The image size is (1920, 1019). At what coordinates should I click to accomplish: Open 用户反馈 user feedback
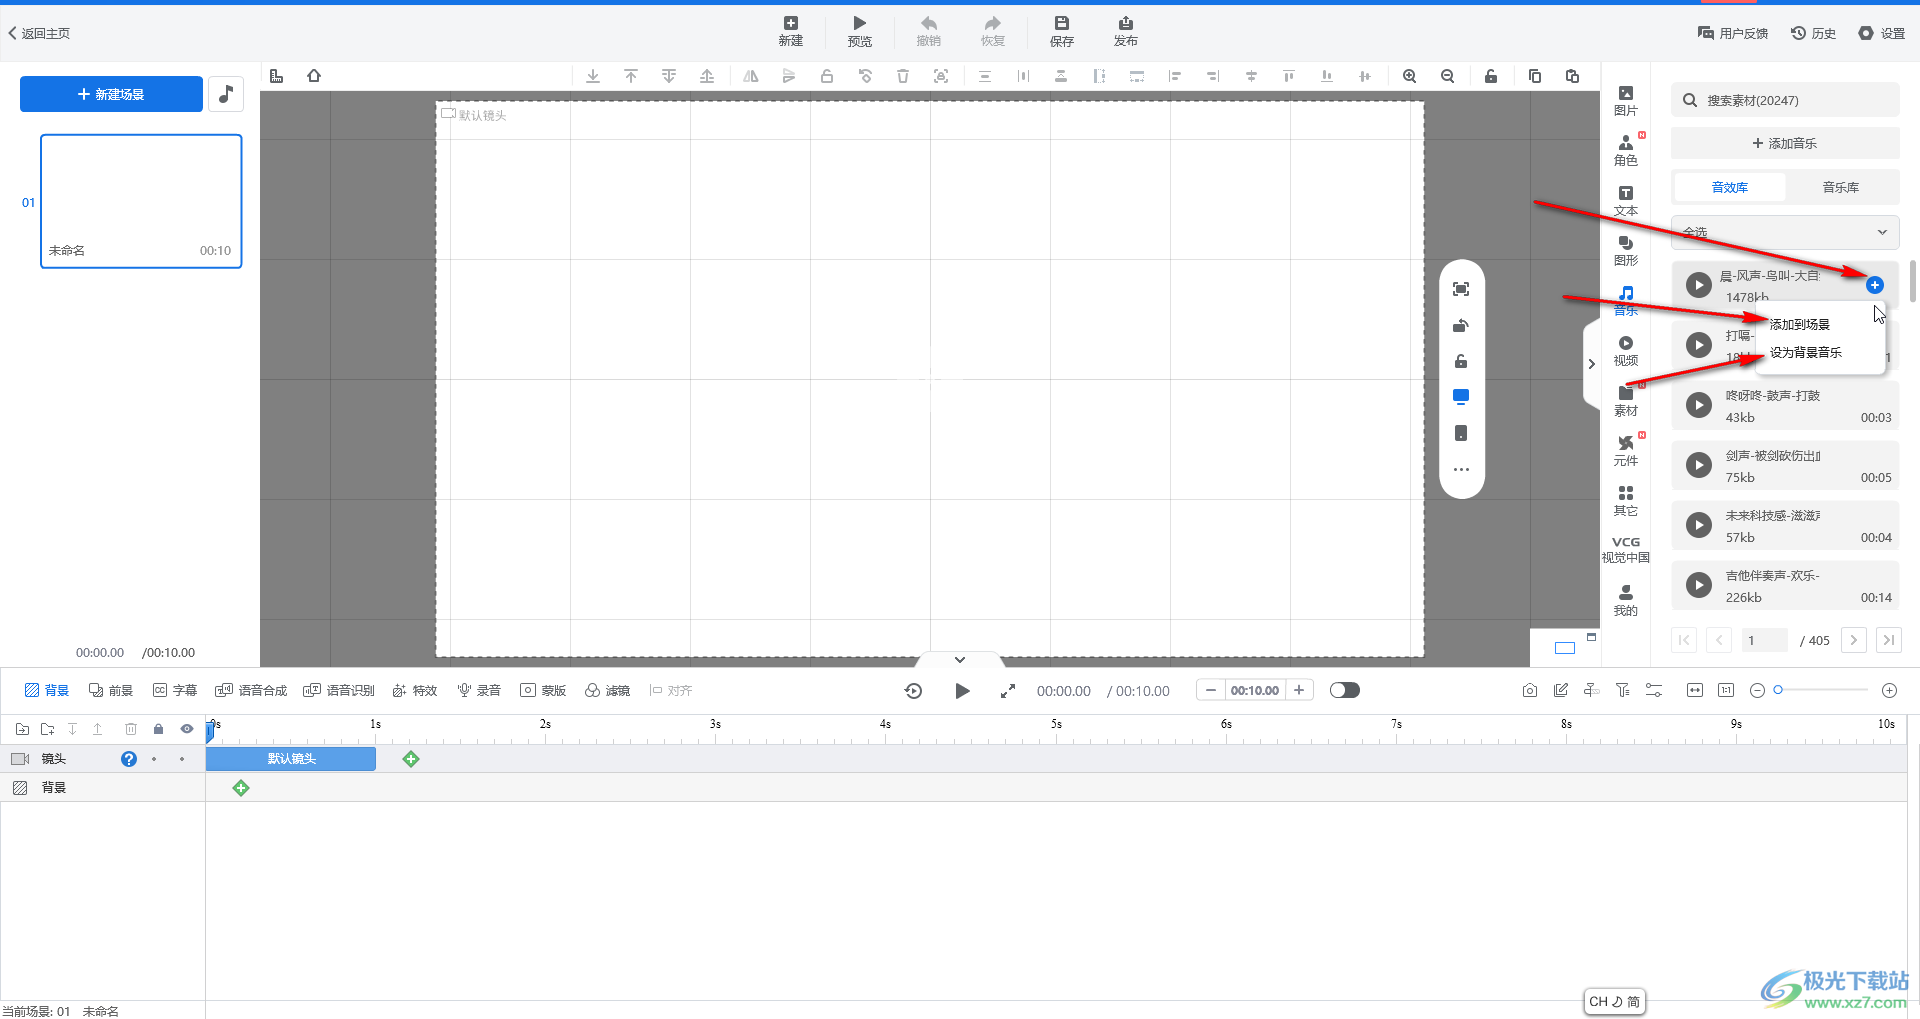(1733, 33)
